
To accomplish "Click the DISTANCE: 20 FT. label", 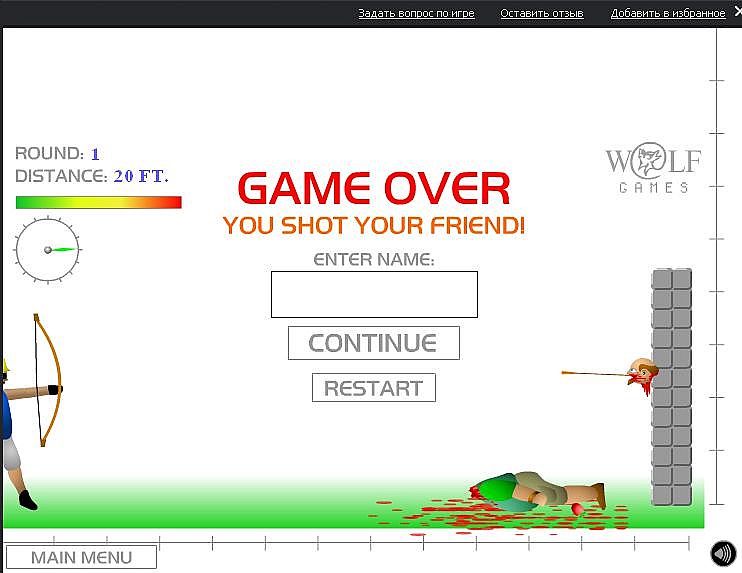I will tap(92, 176).
